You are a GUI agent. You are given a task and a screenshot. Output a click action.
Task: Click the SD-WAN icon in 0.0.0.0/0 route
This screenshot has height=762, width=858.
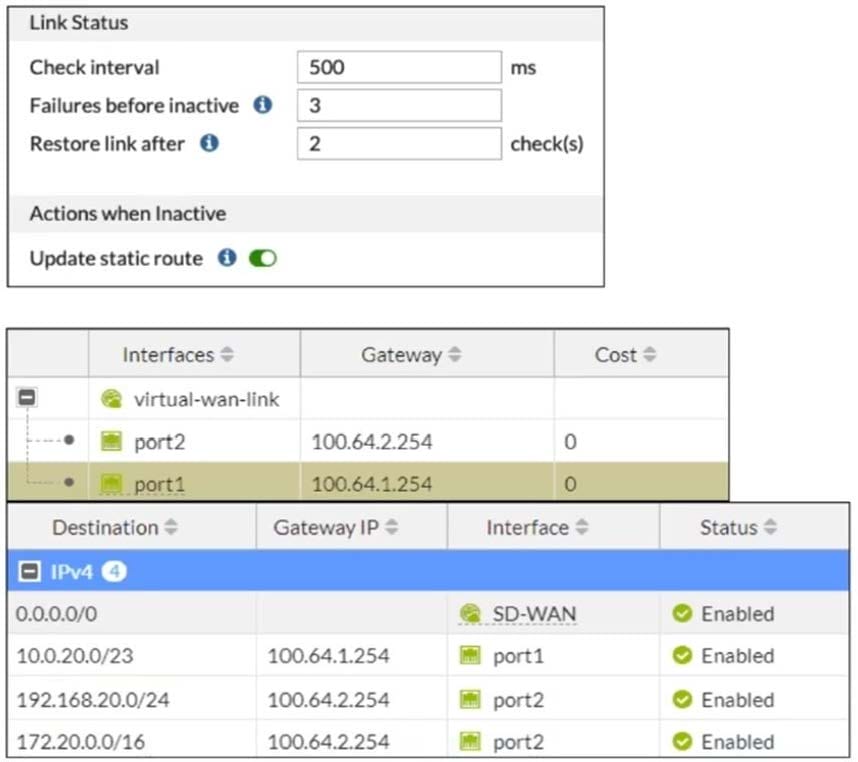[470, 613]
